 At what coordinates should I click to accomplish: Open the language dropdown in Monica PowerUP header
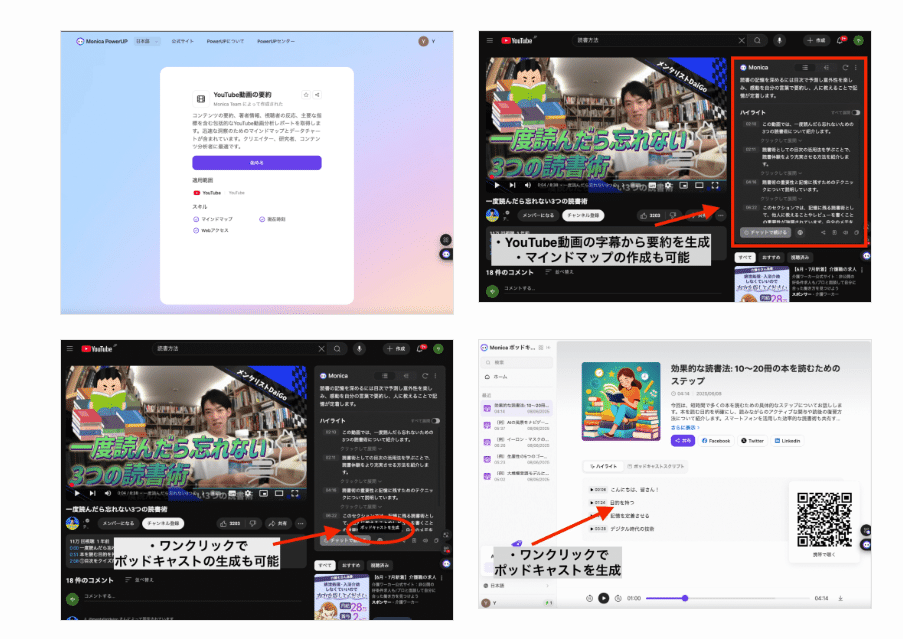[x=147, y=41]
